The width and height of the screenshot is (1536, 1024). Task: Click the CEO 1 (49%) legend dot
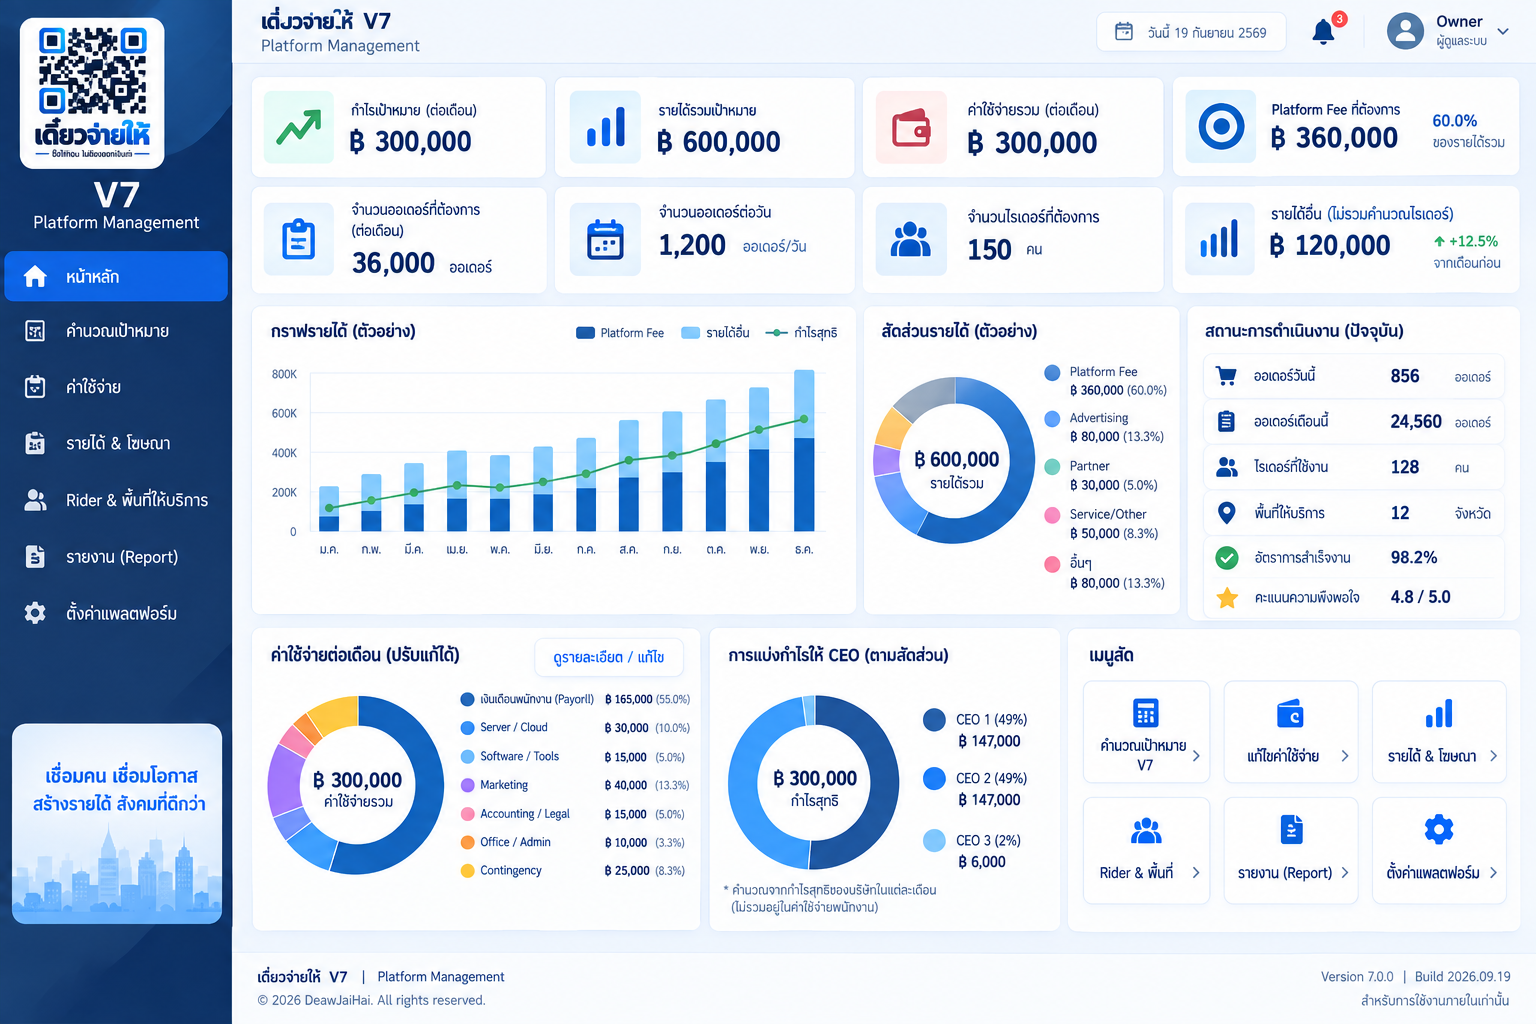tap(934, 720)
